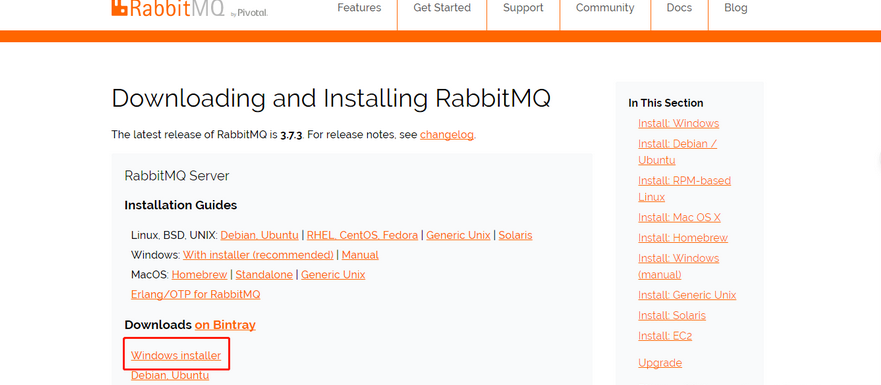Open sidebar Install: Debian / Ubuntu link
Viewport: 881px width, 385px height.
(x=678, y=152)
